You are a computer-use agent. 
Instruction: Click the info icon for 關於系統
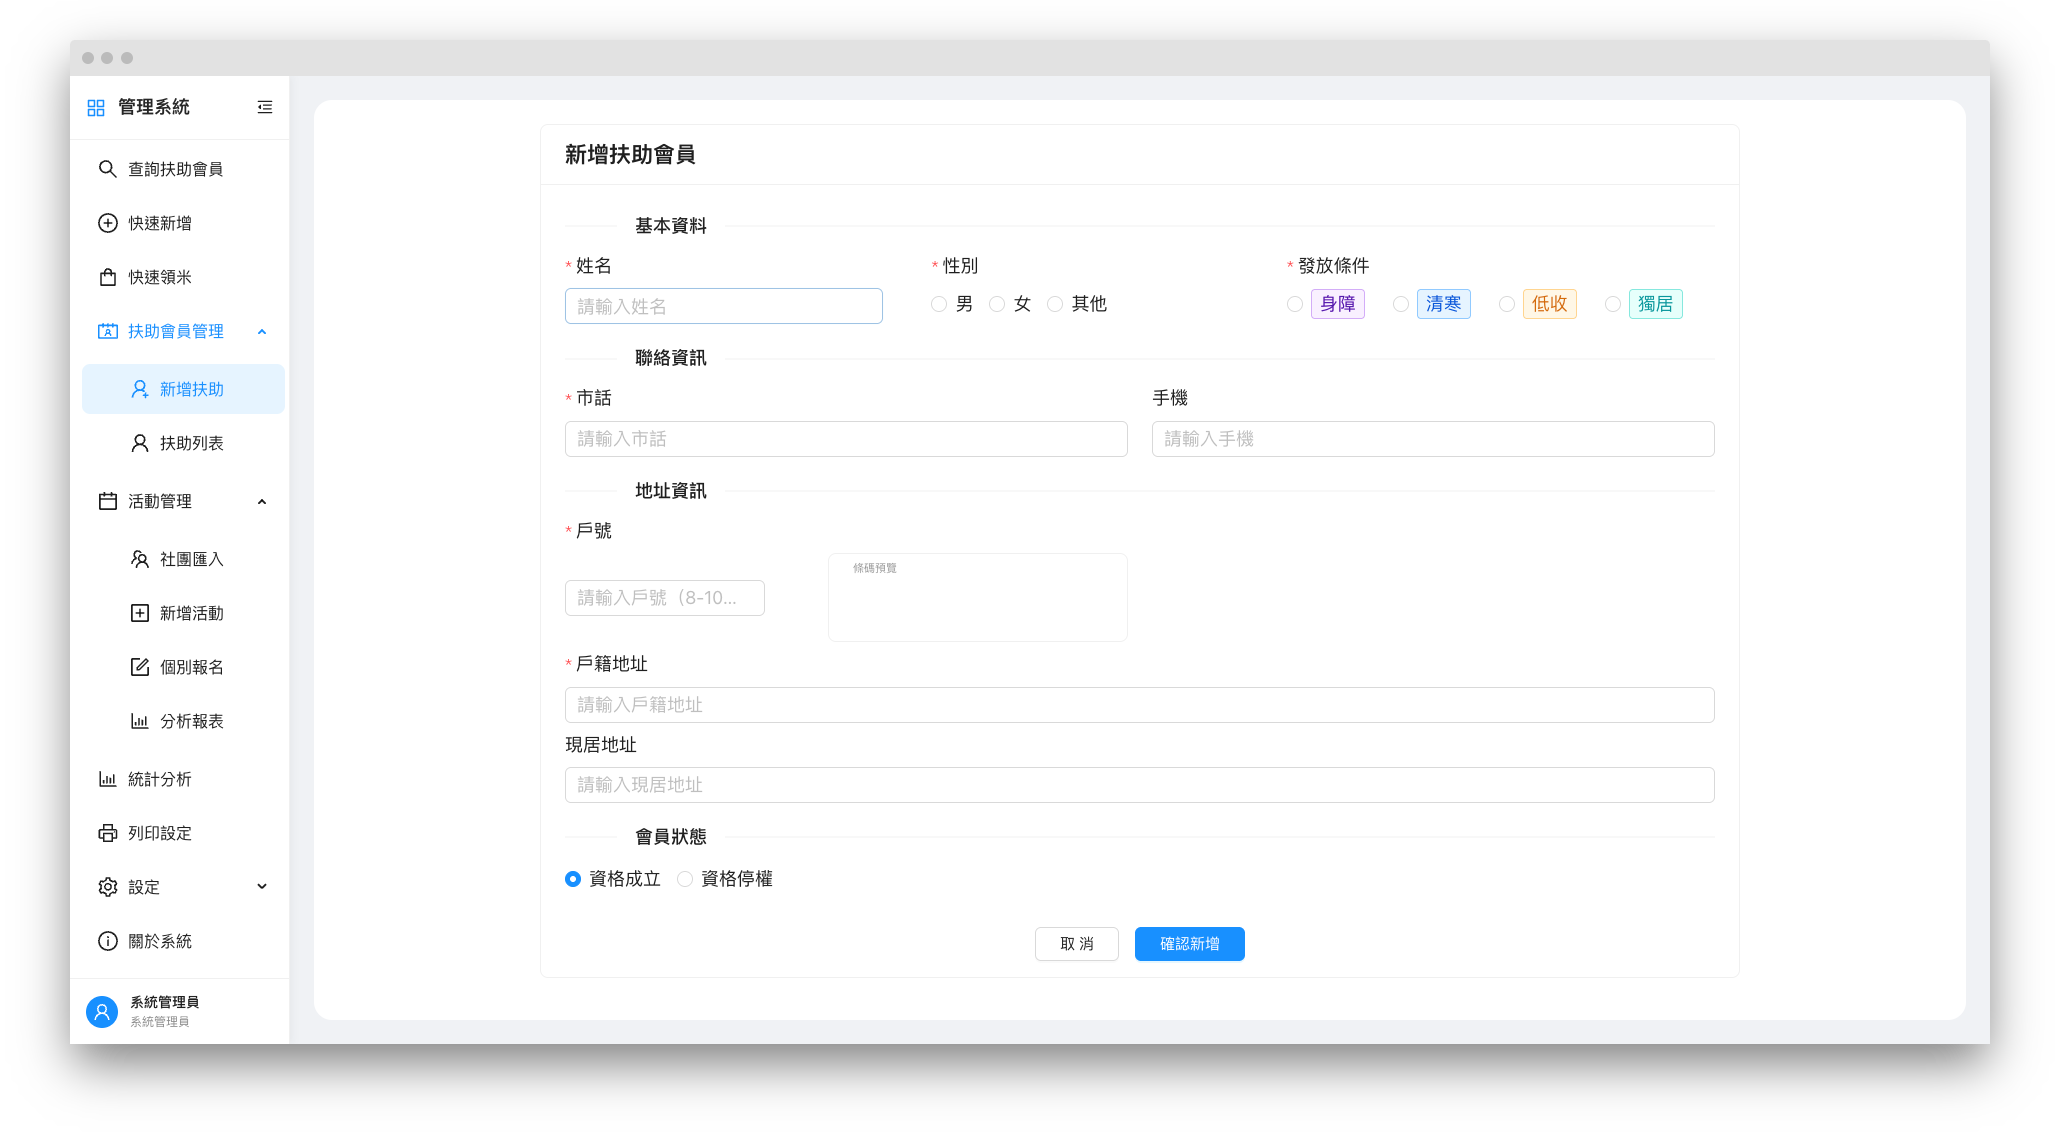point(108,941)
